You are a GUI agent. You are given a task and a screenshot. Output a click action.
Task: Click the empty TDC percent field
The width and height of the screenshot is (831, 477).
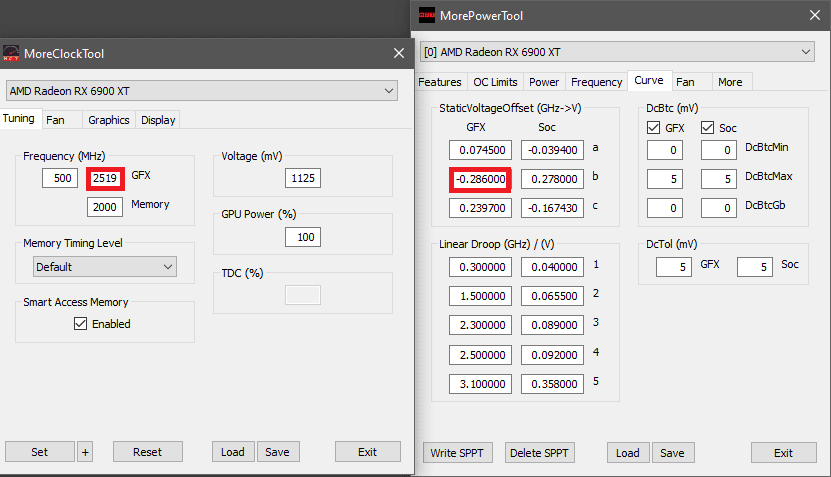[303, 295]
